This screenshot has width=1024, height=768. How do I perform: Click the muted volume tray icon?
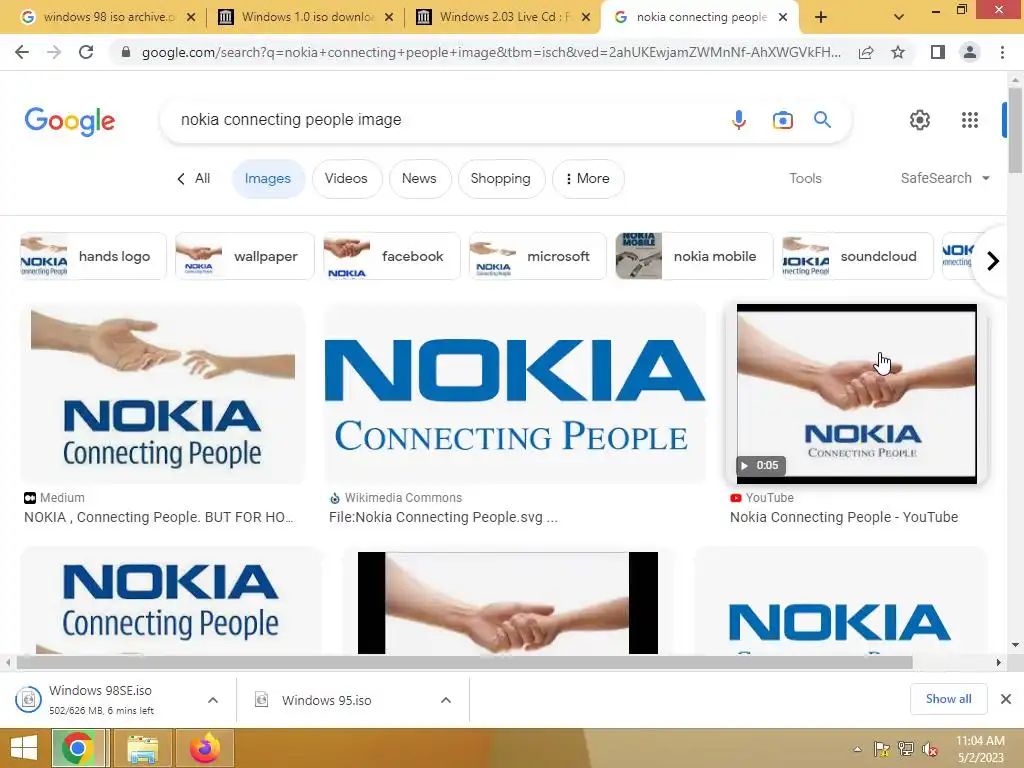coord(930,749)
